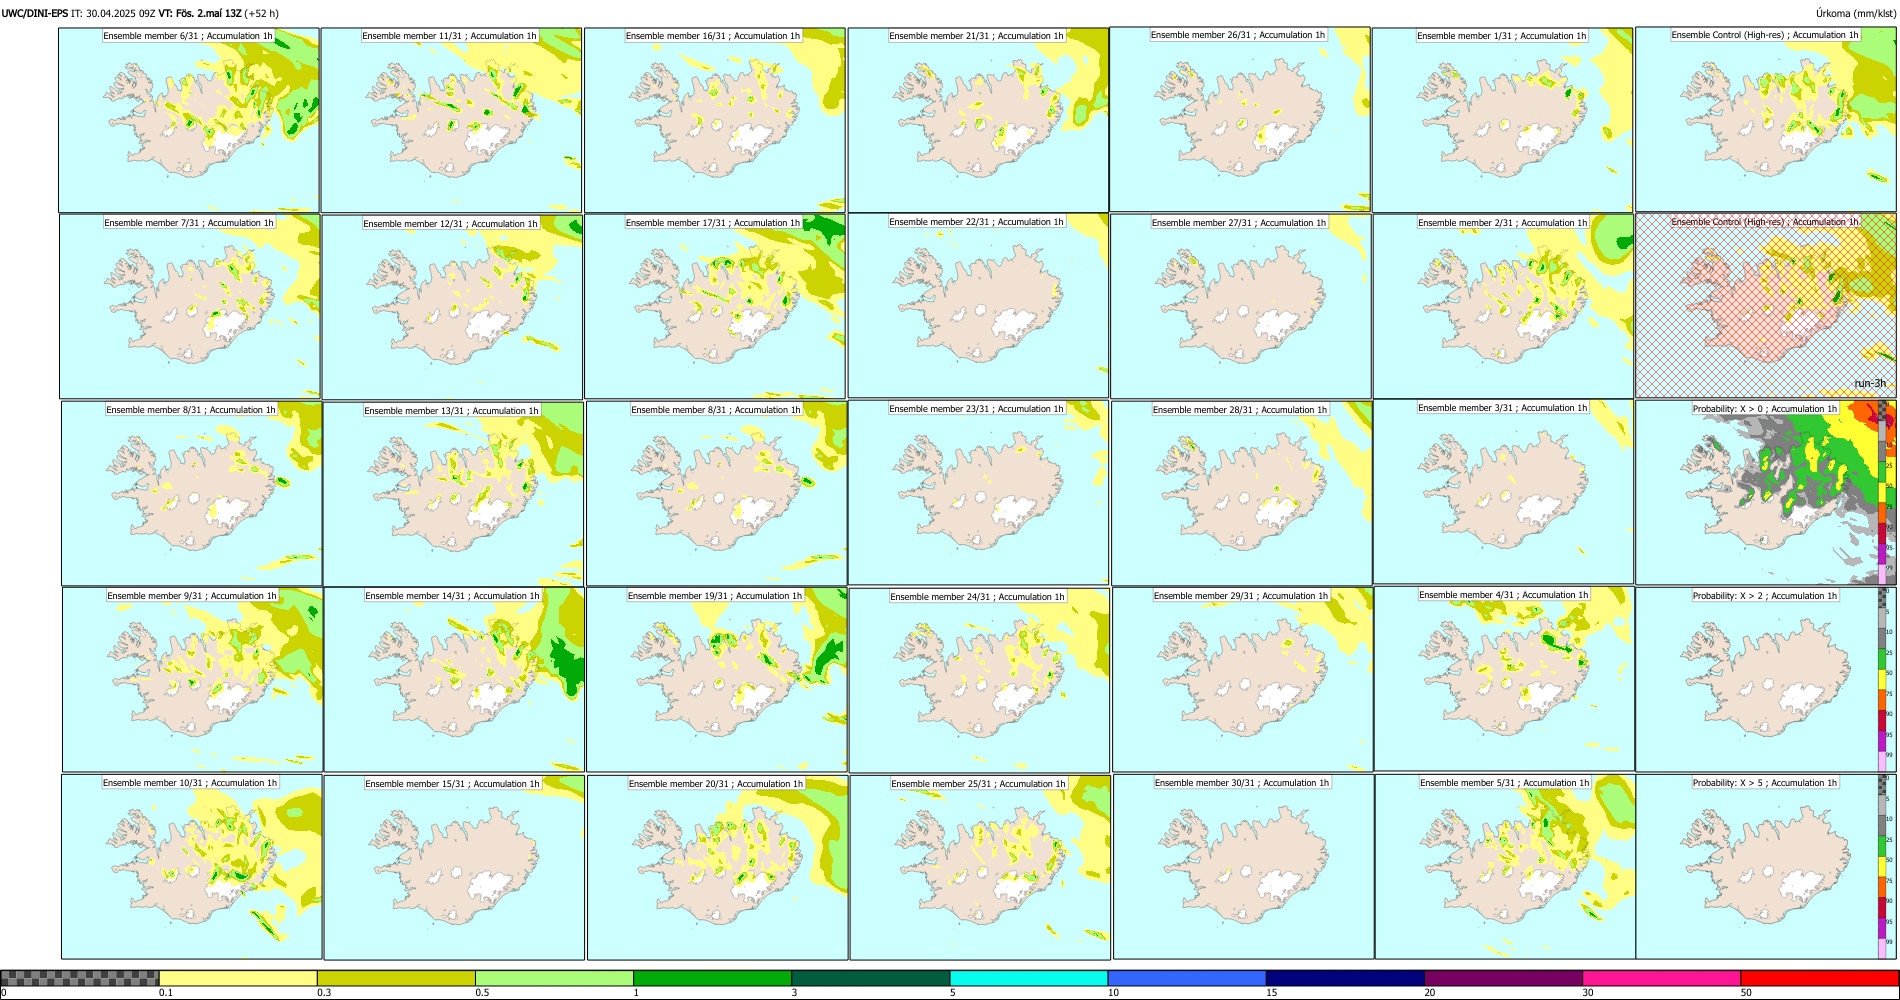
Task: Click the 'Ensemble member 5/31 ; Accumulation 1h' label
Action: click(x=1505, y=783)
